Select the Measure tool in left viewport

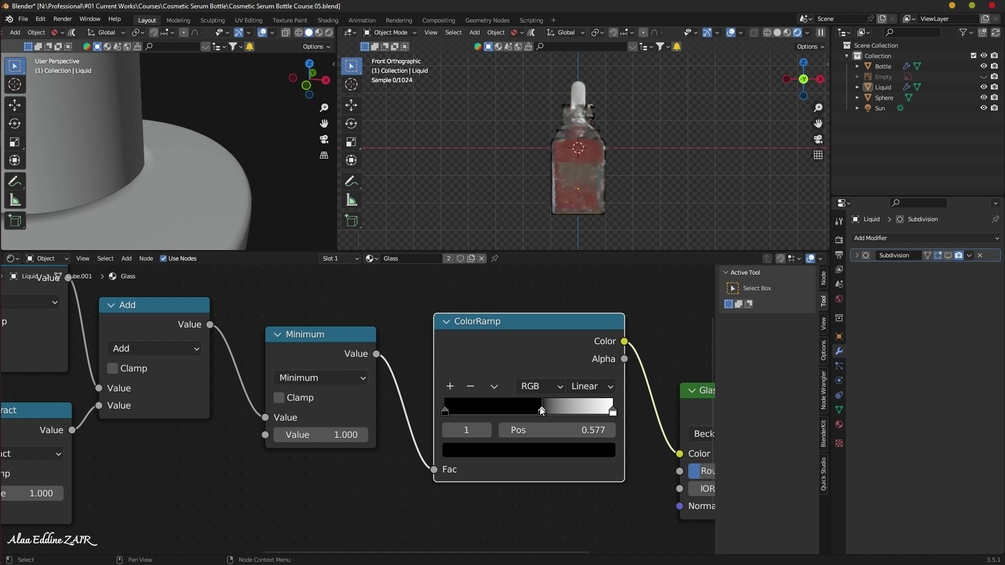click(15, 201)
